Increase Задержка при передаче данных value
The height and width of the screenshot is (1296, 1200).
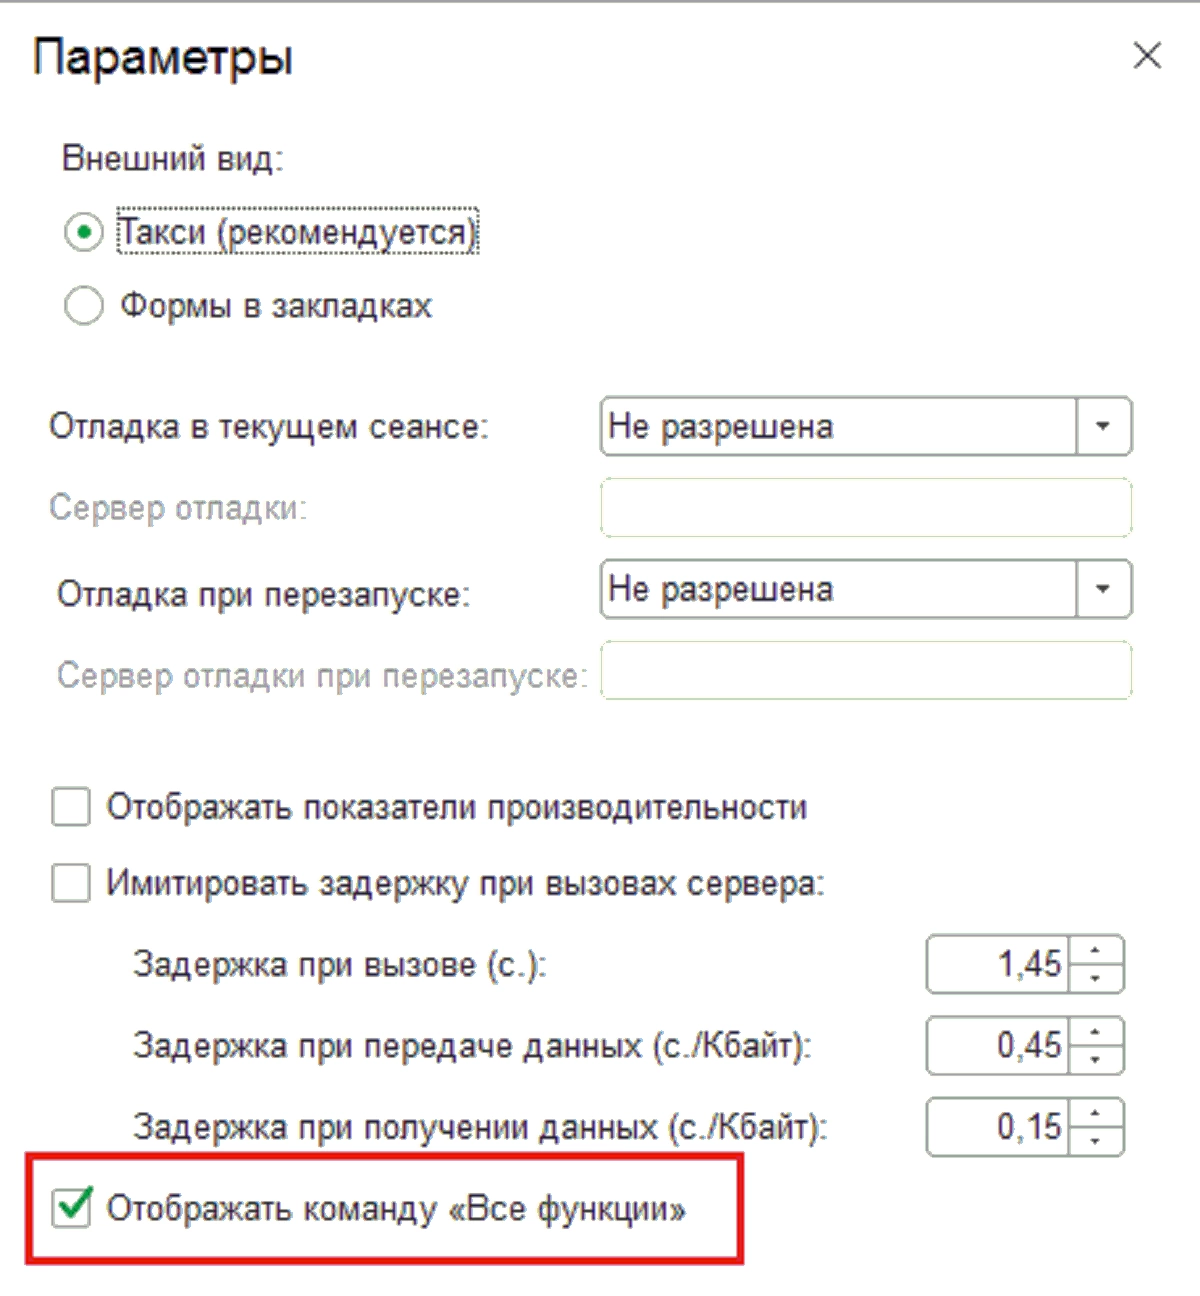1096,1032
